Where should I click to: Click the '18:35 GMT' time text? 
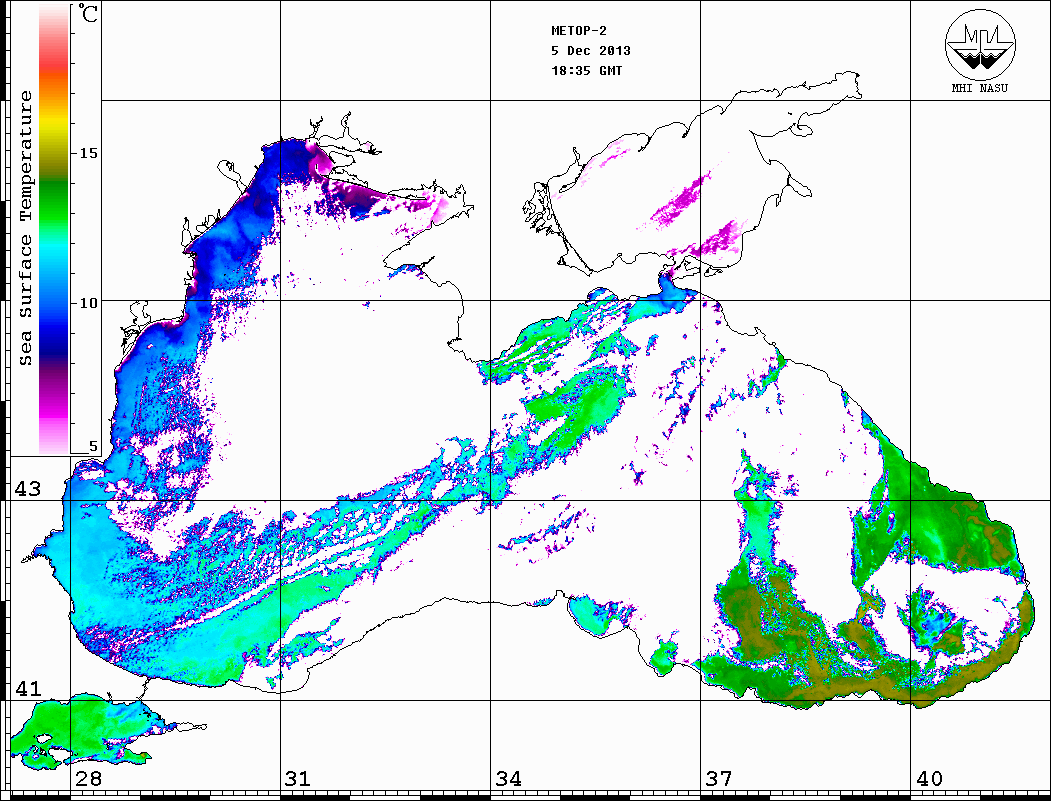point(586,70)
